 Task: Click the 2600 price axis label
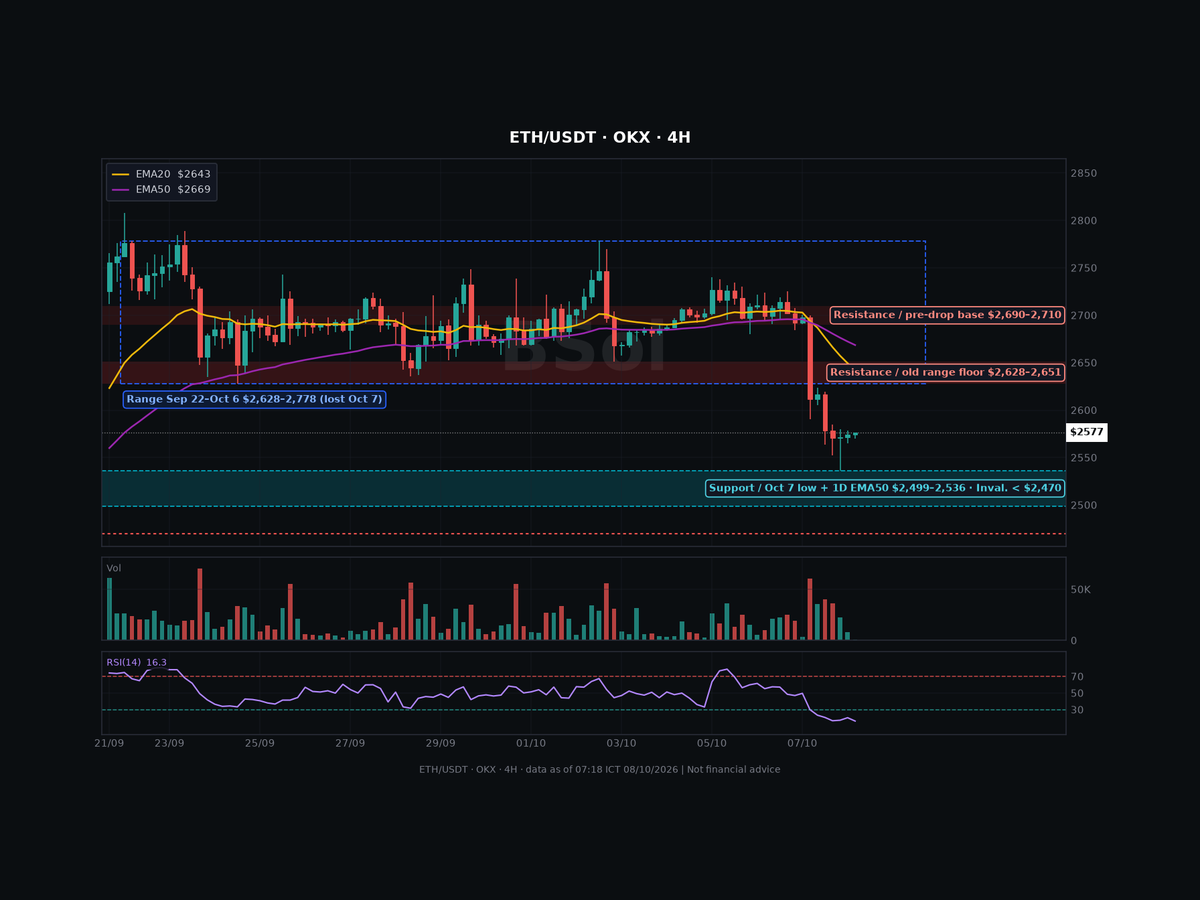[x=1084, y=411]
